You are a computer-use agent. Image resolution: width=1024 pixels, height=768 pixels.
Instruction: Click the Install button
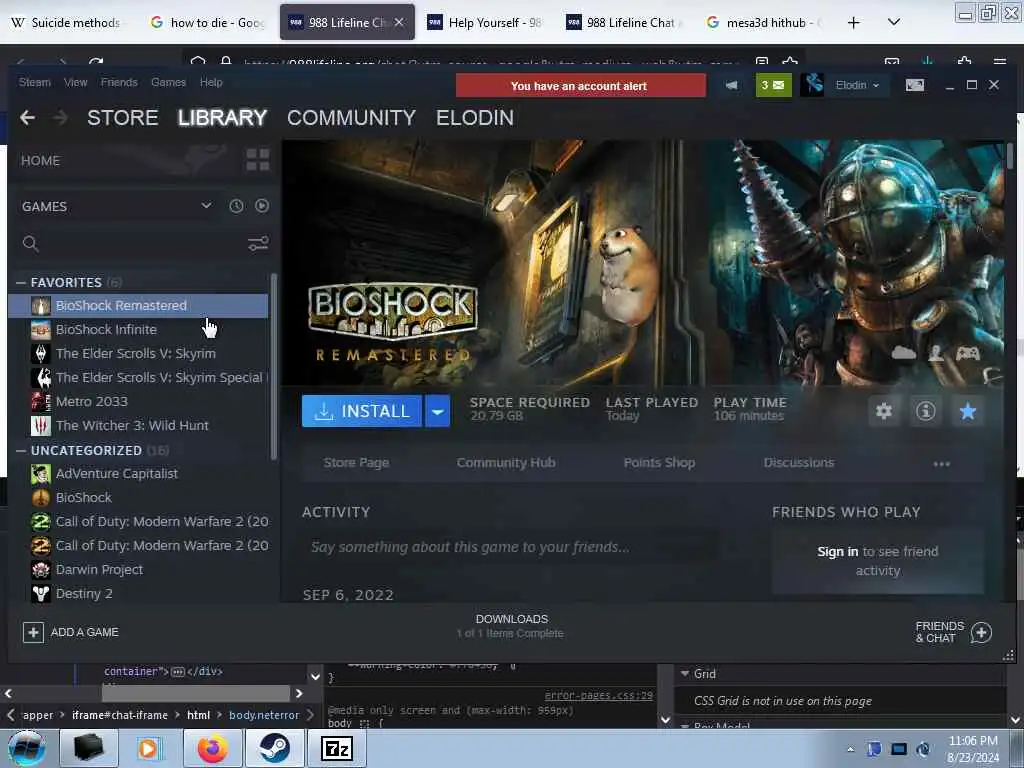(x=362, y=411)
